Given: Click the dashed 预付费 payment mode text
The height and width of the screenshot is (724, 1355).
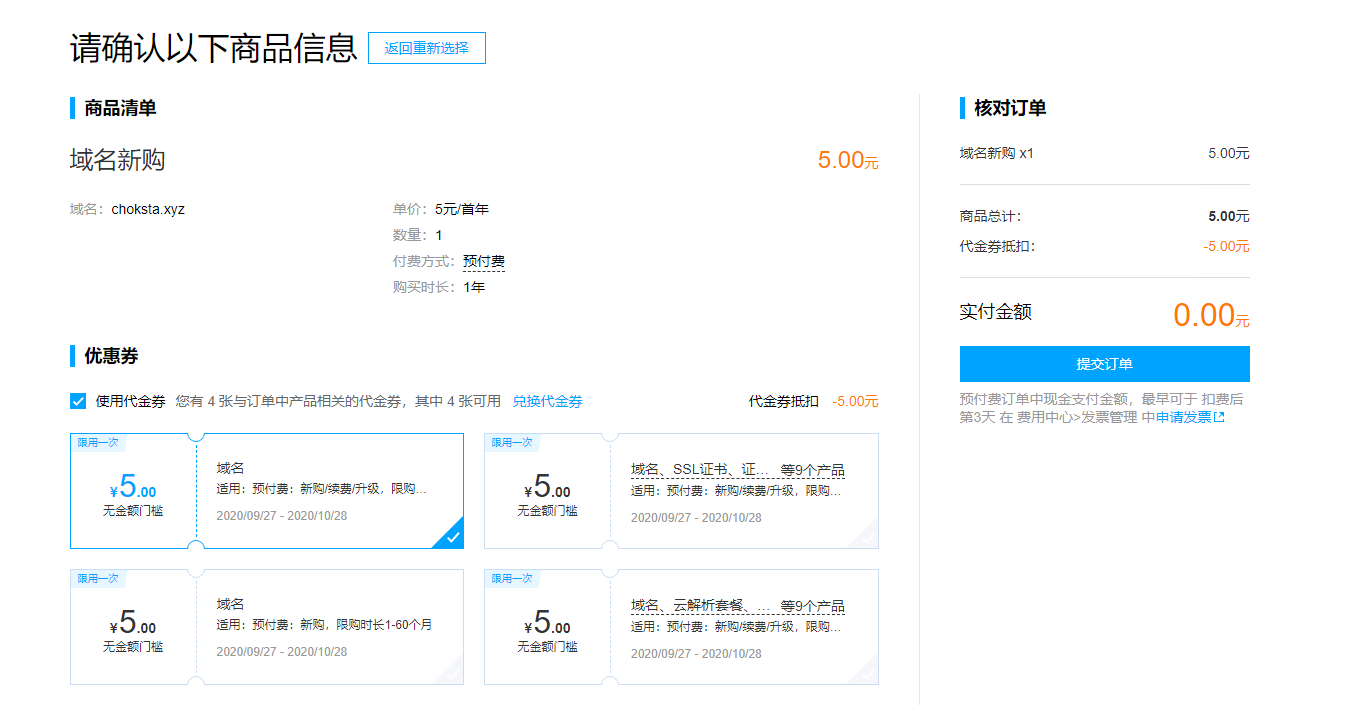Looking at the screenshot, I should [x=485, y=260].
